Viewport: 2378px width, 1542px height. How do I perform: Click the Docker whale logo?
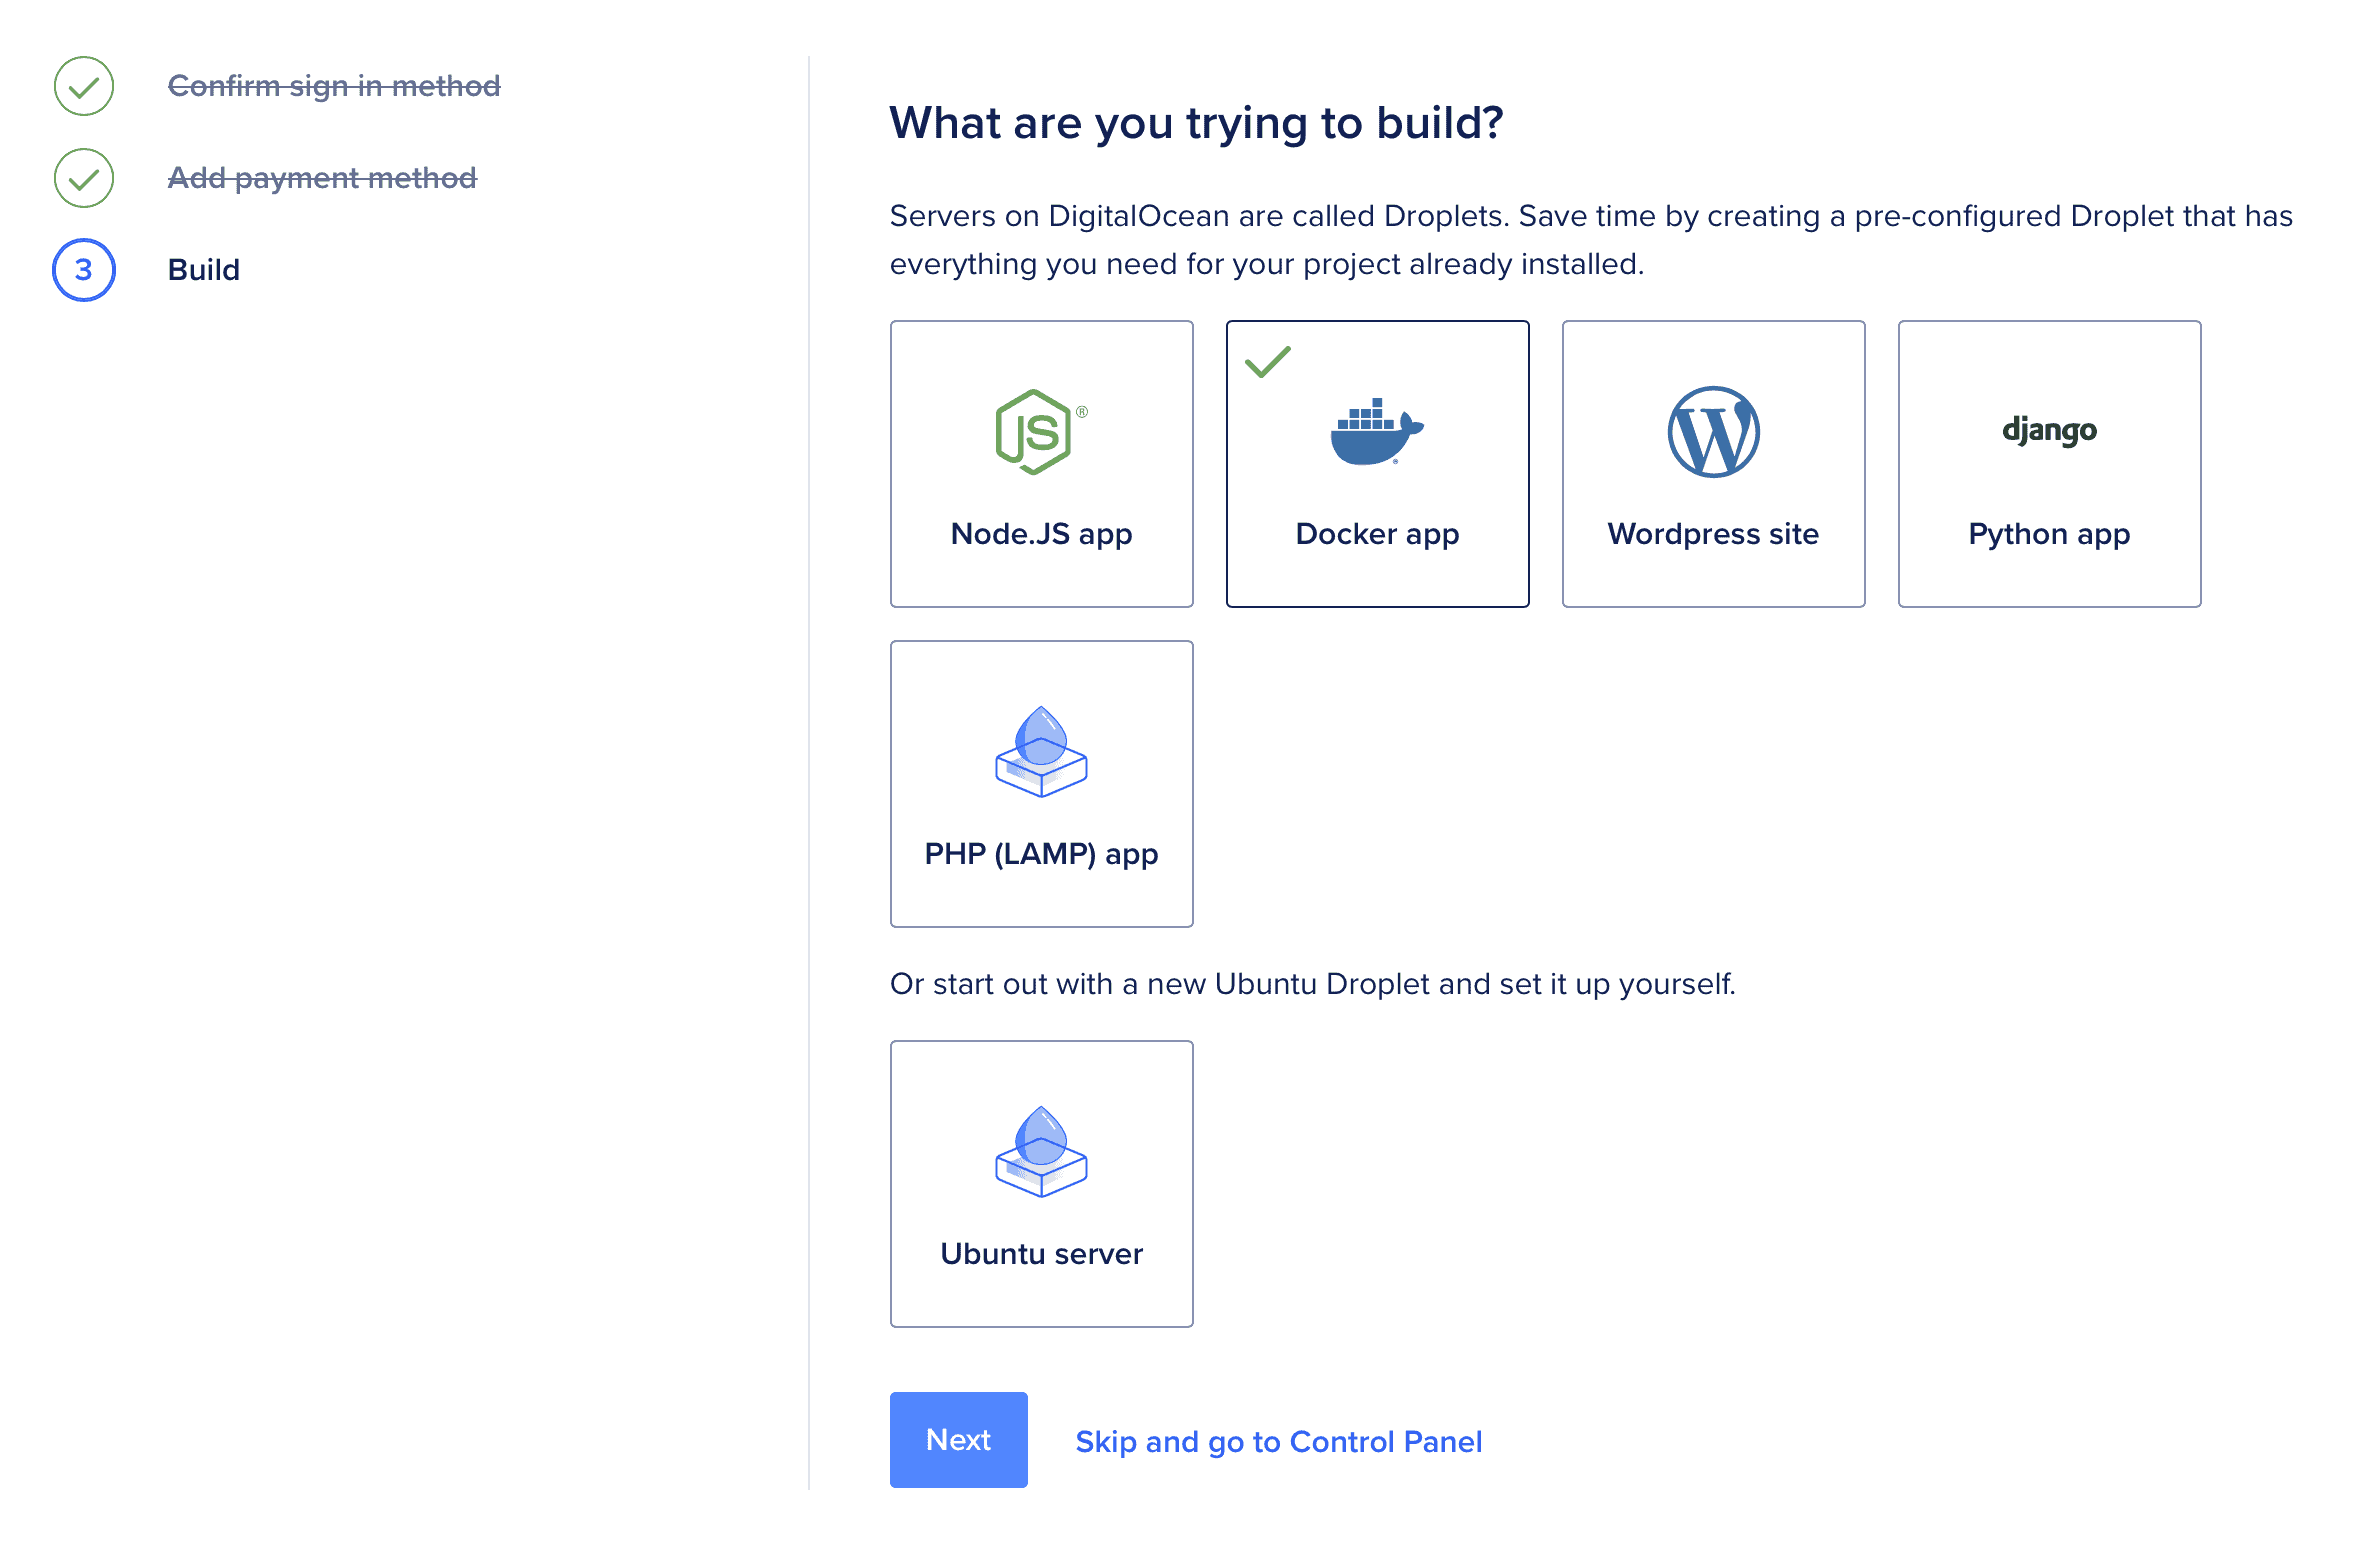coord(1377,432)
